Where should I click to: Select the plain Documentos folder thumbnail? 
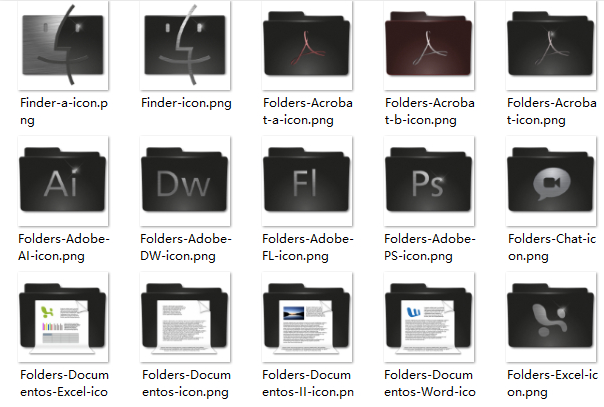point(185,317)
